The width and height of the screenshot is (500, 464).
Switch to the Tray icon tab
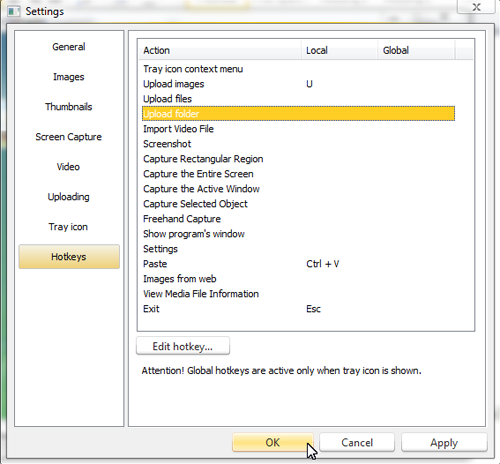pos(69,227)
